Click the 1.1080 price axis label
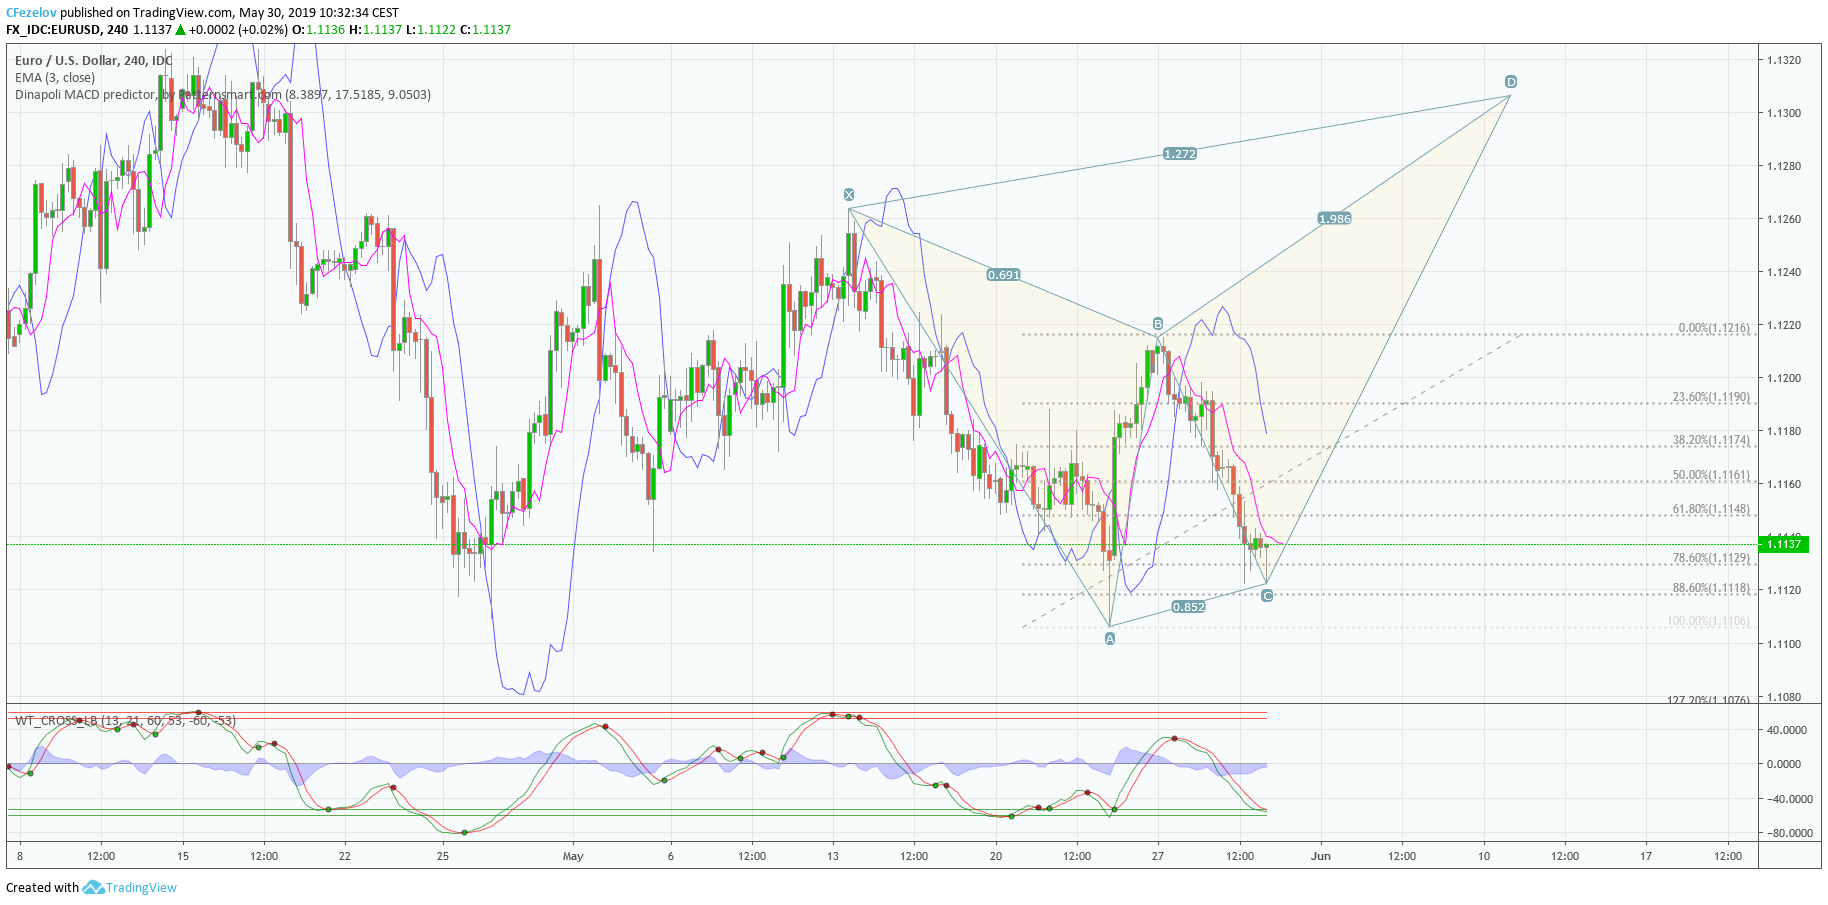 click(1784, 697)
